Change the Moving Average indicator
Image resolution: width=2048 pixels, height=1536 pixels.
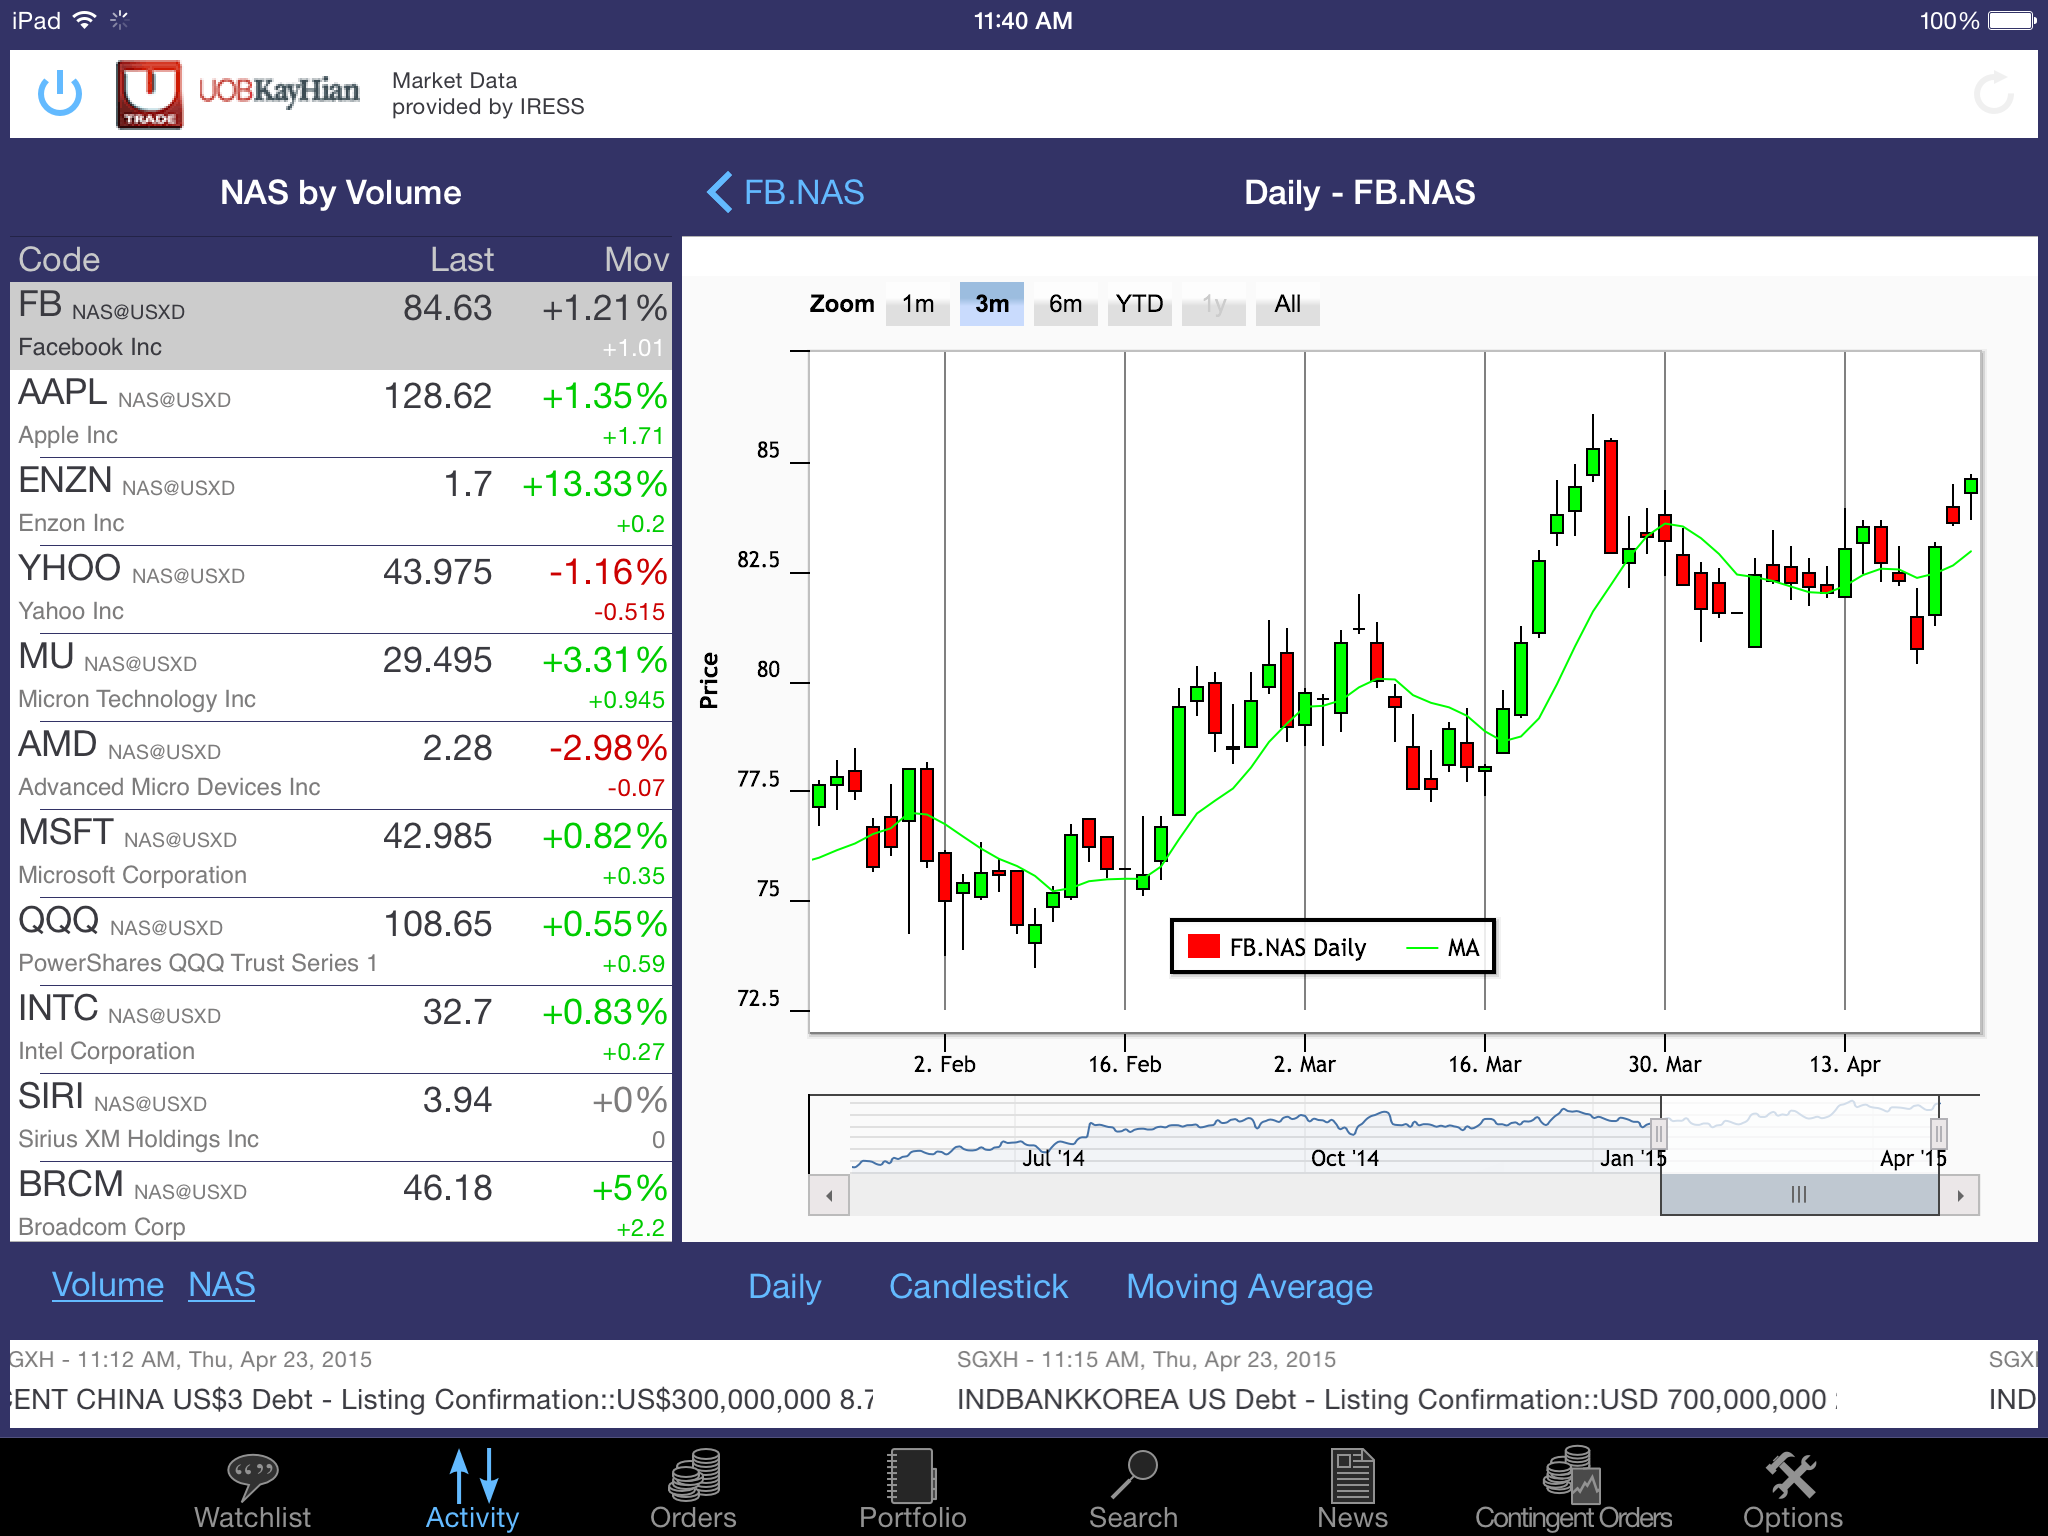[1249, 1286]
